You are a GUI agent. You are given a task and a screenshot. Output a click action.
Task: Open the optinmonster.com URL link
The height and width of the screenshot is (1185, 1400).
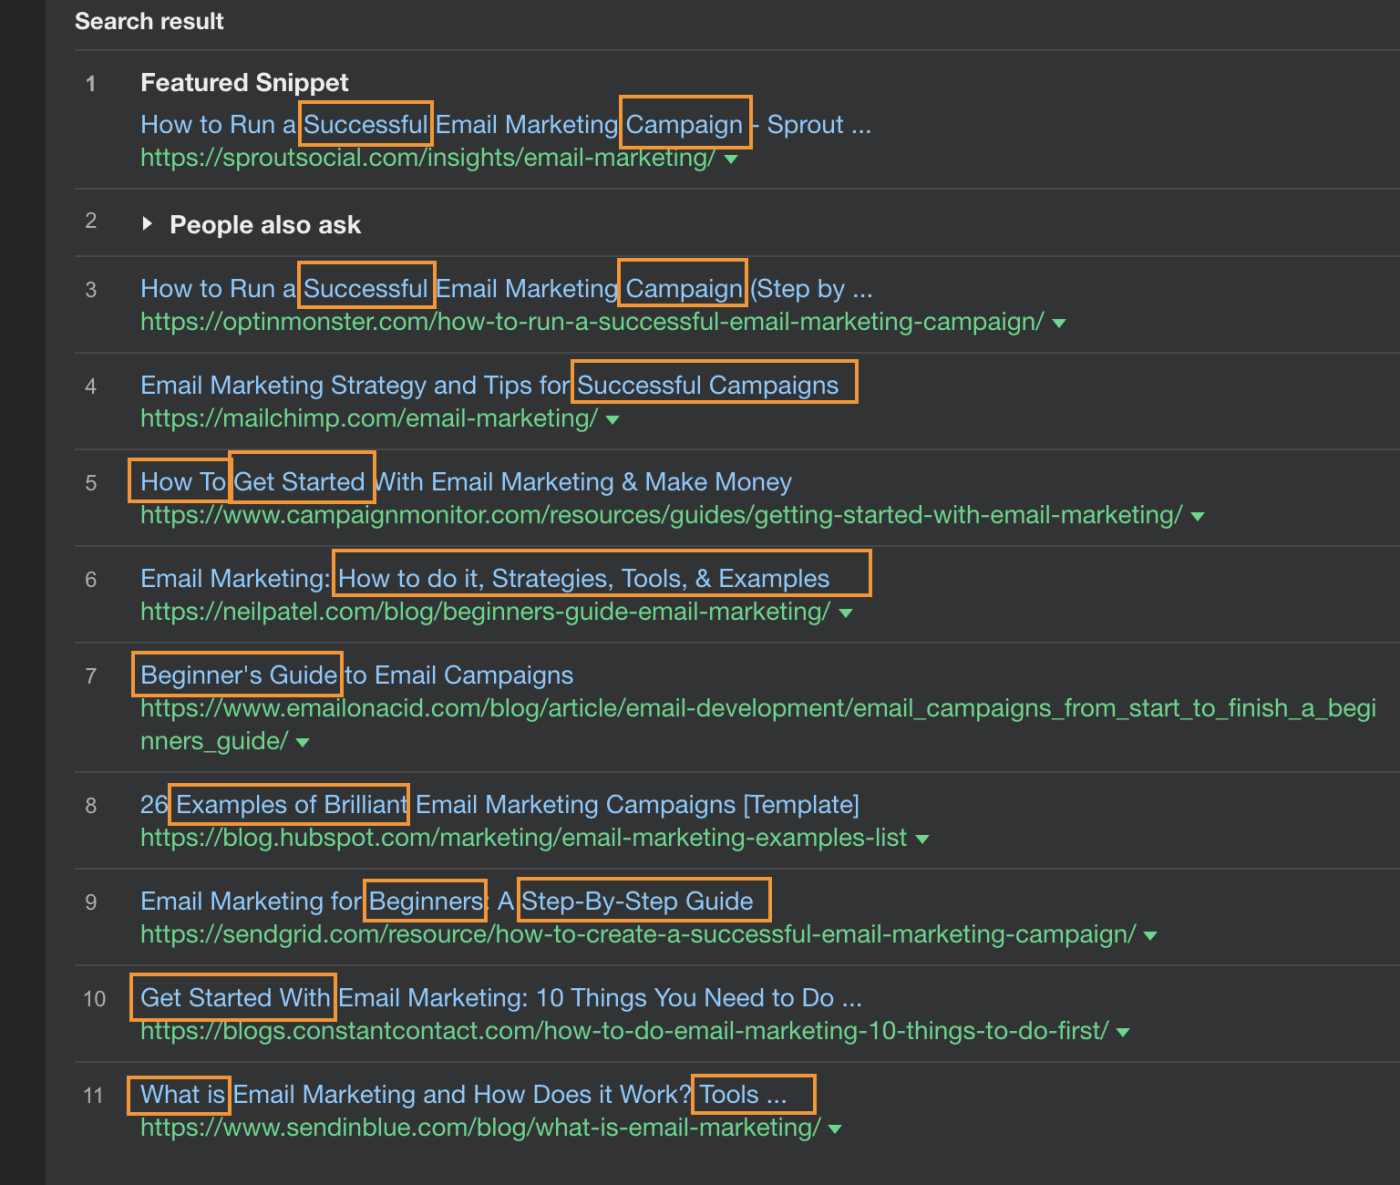coord(592,322)
